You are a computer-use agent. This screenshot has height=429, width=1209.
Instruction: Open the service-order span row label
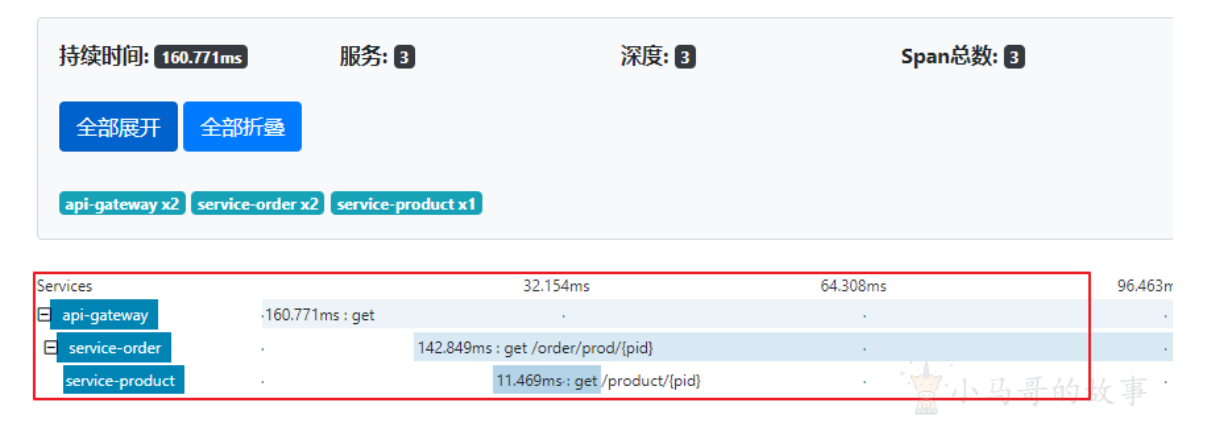tap(113, 348)
